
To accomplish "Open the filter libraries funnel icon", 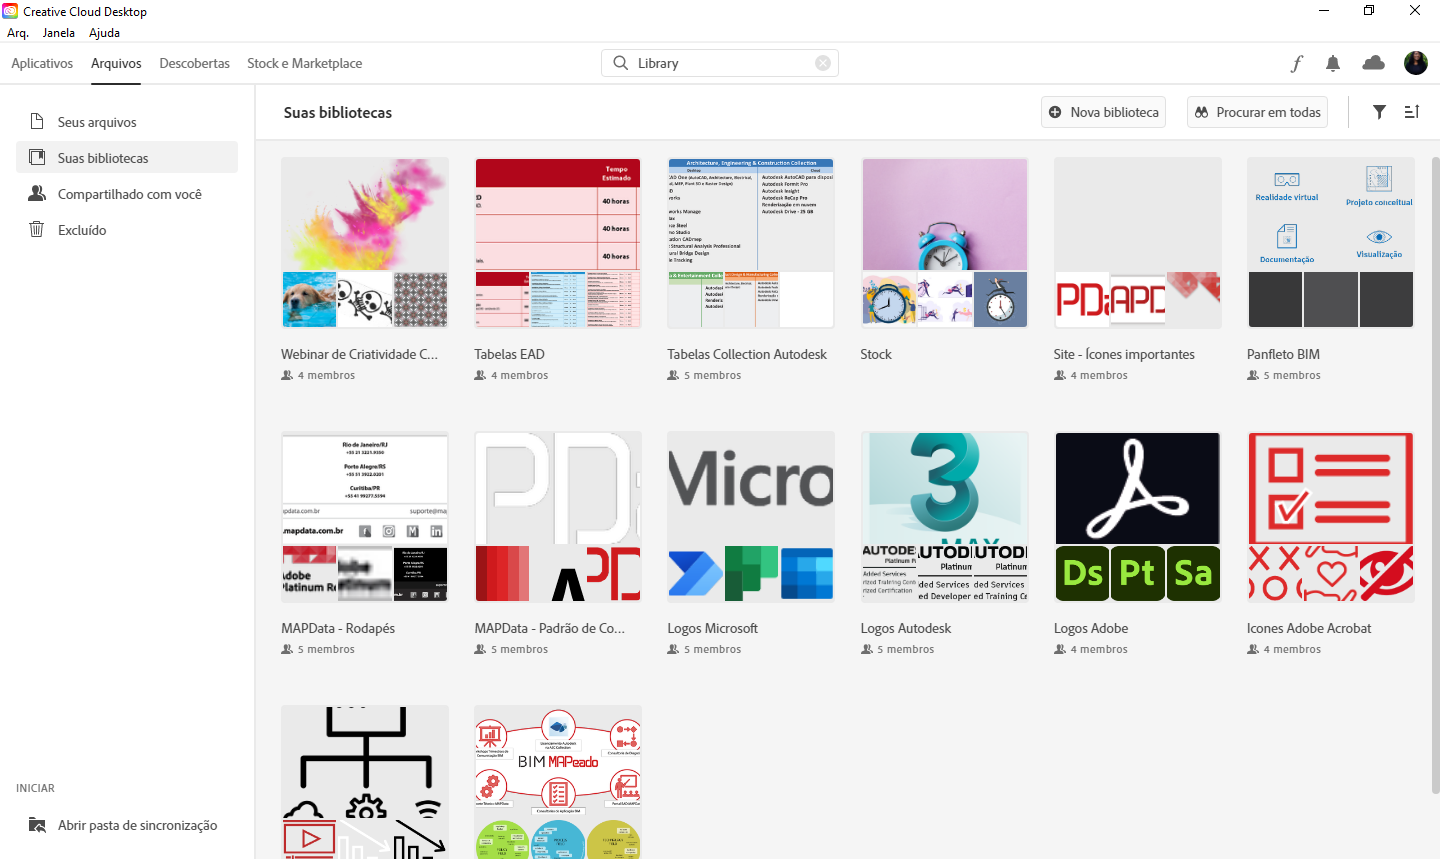I will (1379, 112).
